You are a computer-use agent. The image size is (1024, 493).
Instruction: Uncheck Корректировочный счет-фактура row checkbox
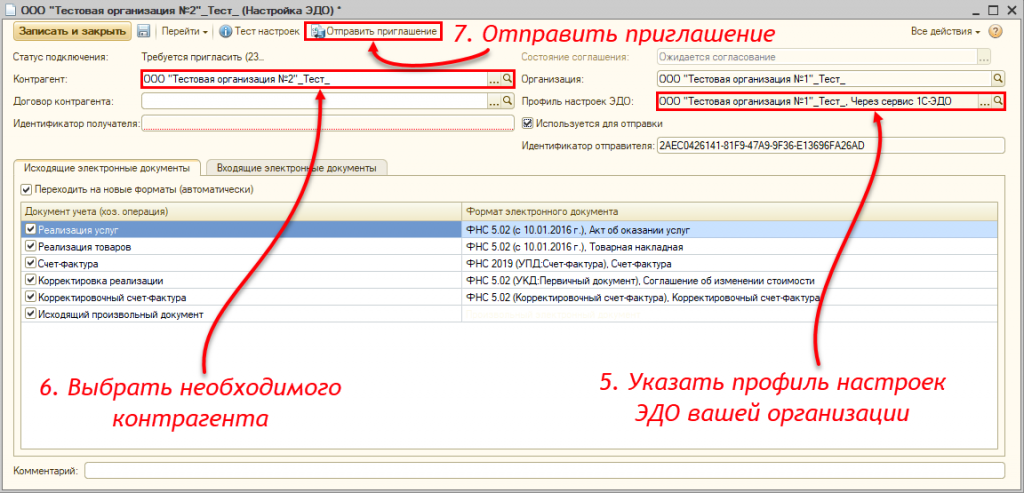(30, 298)
